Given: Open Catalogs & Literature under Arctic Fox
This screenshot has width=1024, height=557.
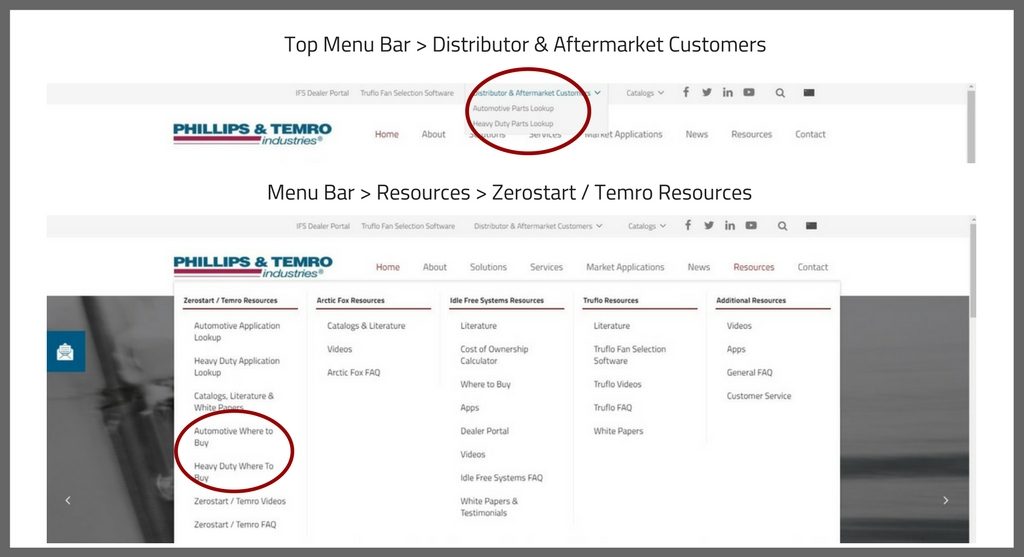Looking at the screenshot, I should pos(366,325).
